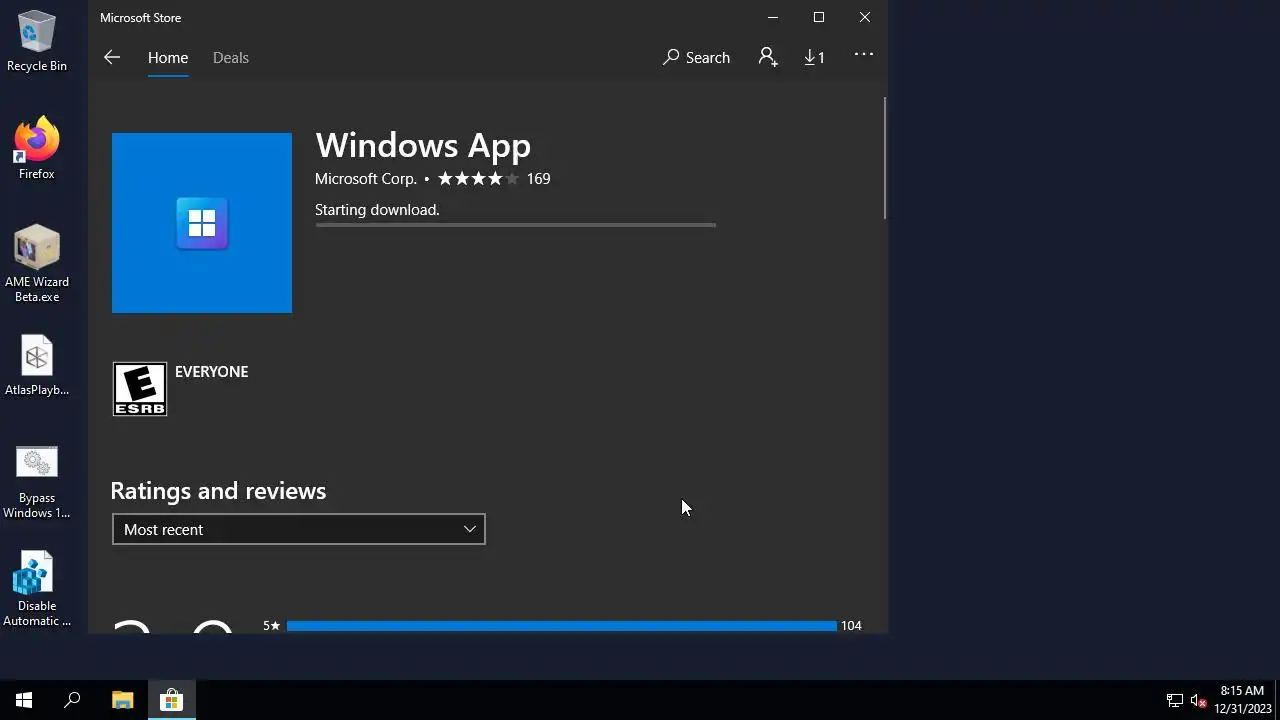This screenshot has width=1280, height=720.
Task: Expand the Most recent sort dropdown
Action: click(x=299, y=529)
